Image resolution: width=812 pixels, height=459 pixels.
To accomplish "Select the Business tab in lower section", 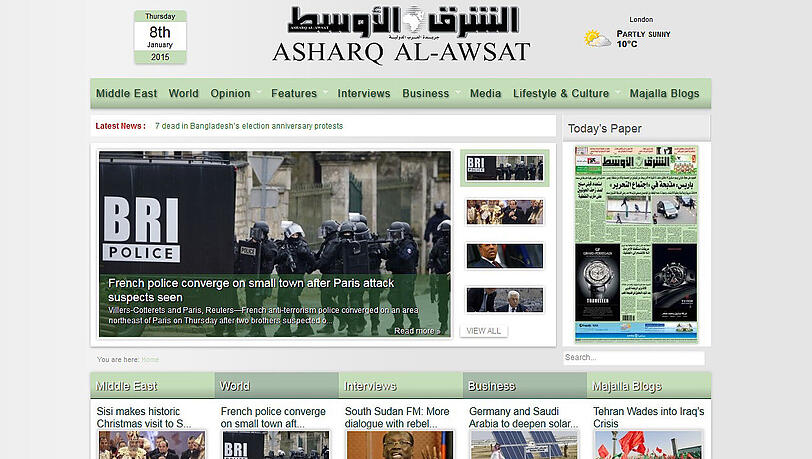I will [x=525, y=386].
